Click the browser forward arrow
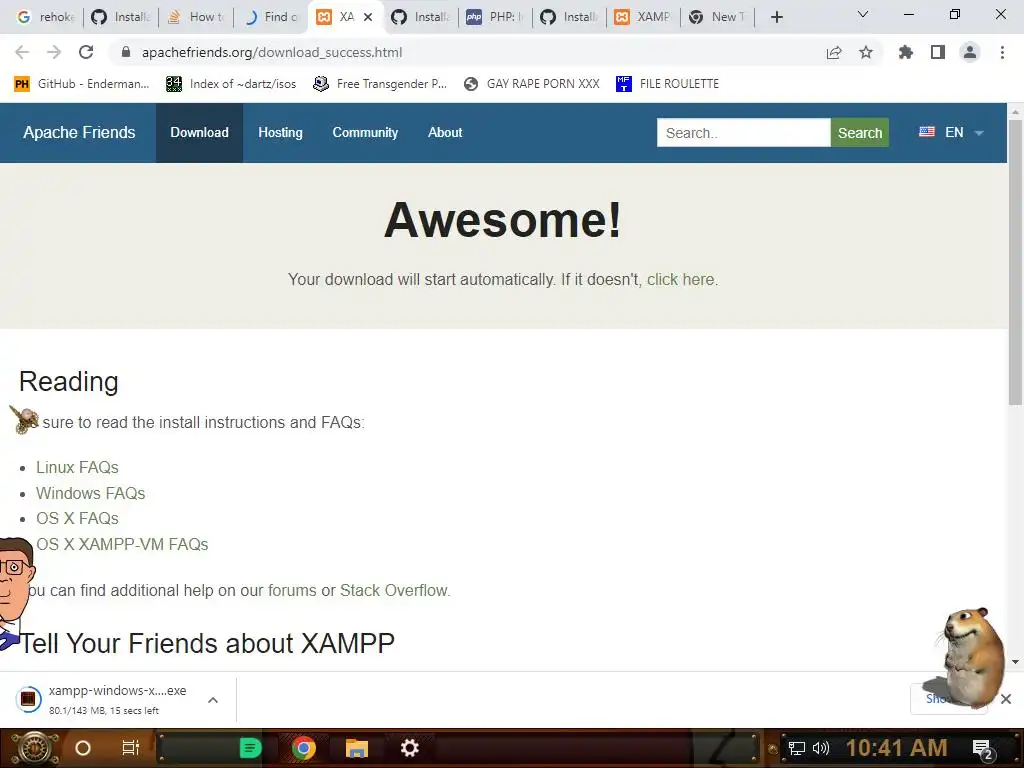The height and width of the screenshot is (768, 1024). [x=54, y=52]
